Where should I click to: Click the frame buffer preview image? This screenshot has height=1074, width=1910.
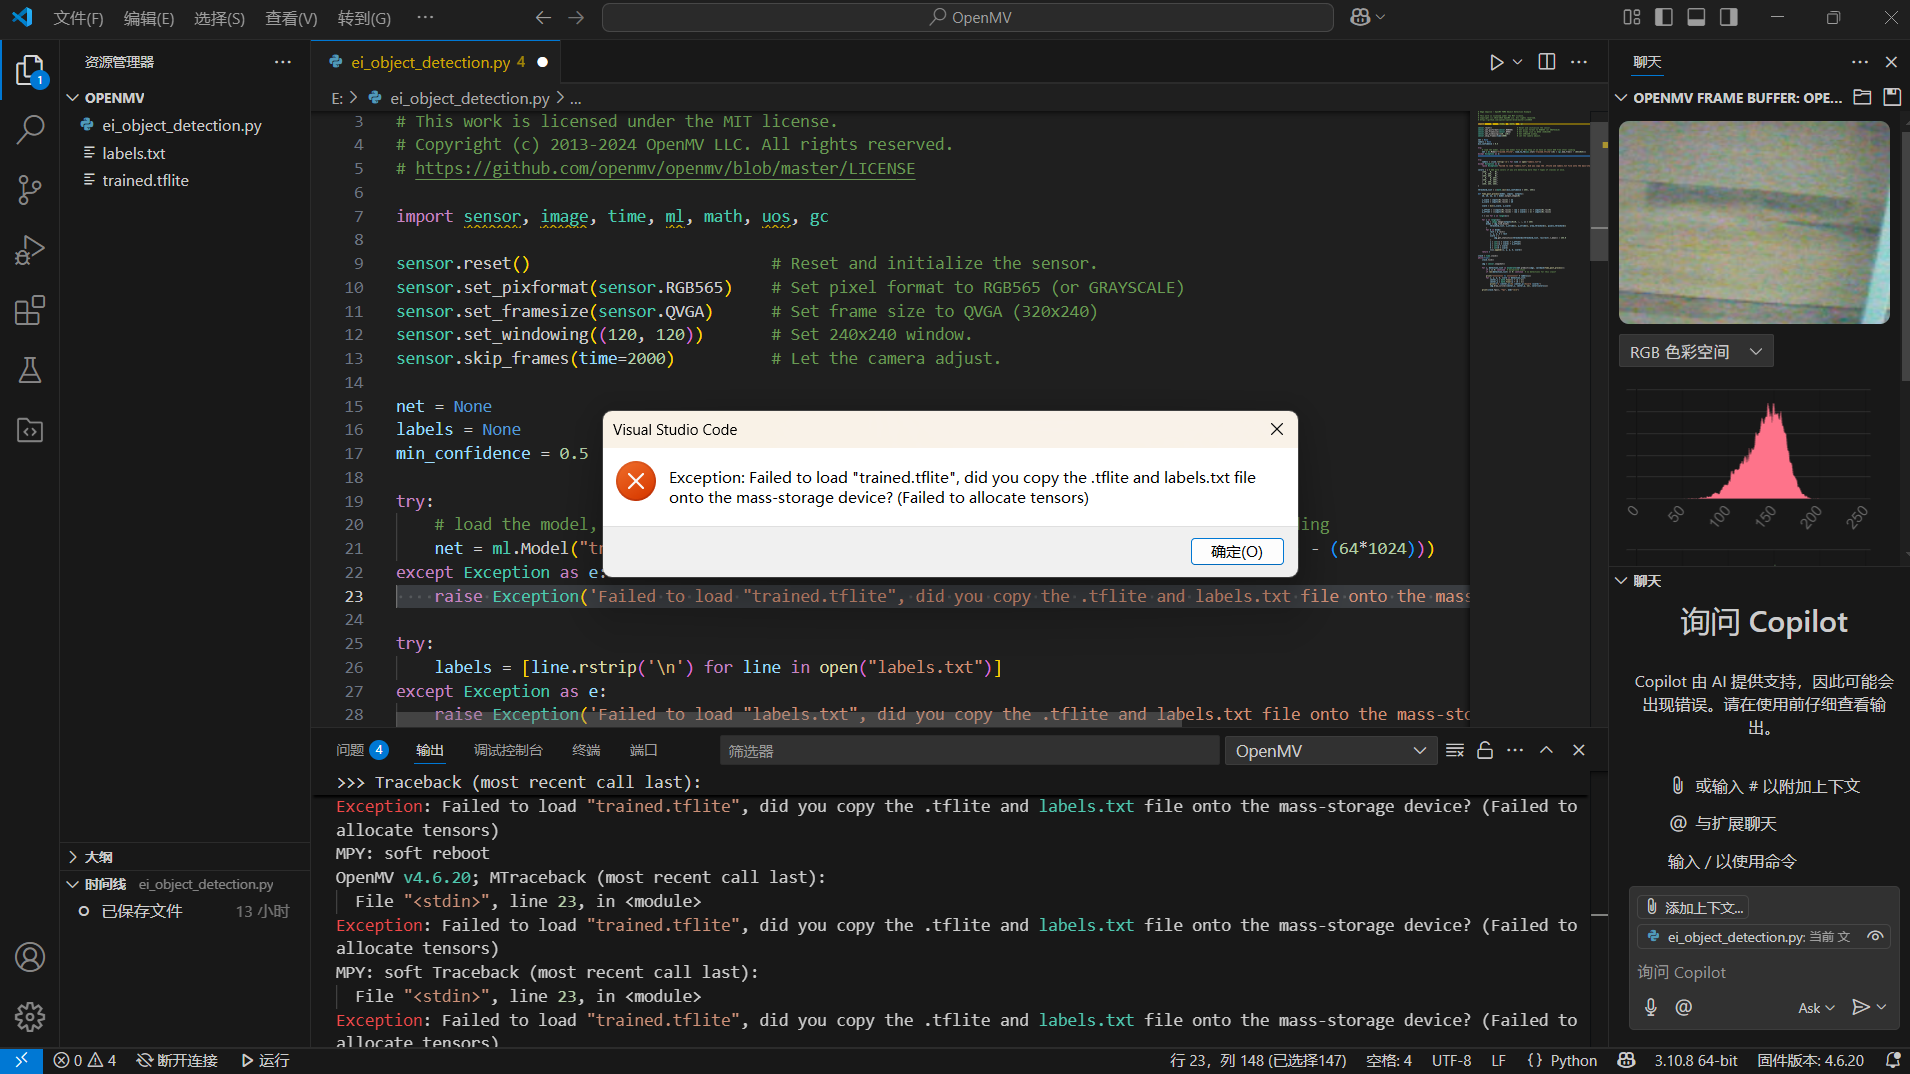[1754, 222]
